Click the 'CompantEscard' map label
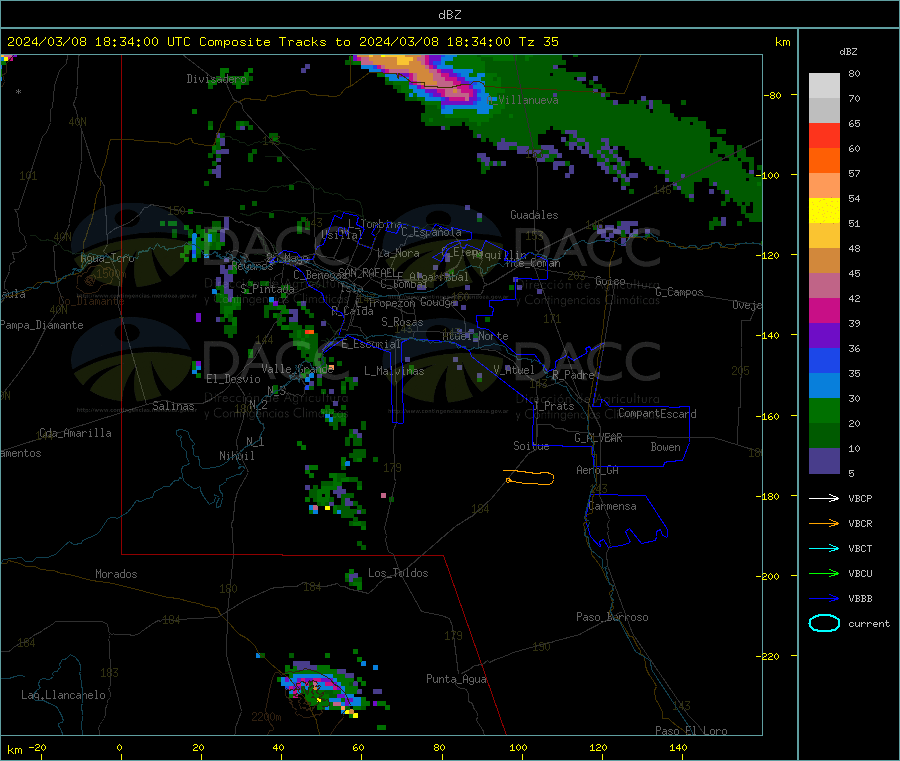Screen dimensions: 900x761 point(657,414)
